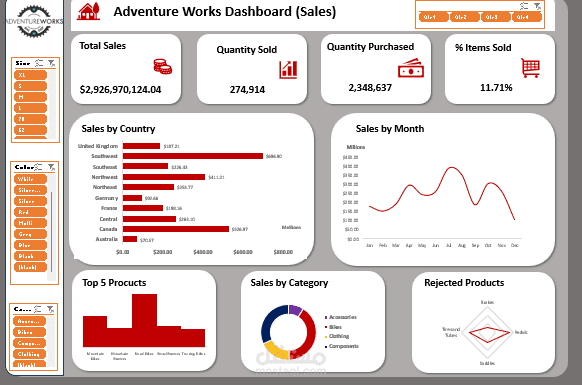This screenshot has width=582, height=385.
Task: Click the Adventure Works Dashboard (Sales) heading
Action: coord(225,12)
